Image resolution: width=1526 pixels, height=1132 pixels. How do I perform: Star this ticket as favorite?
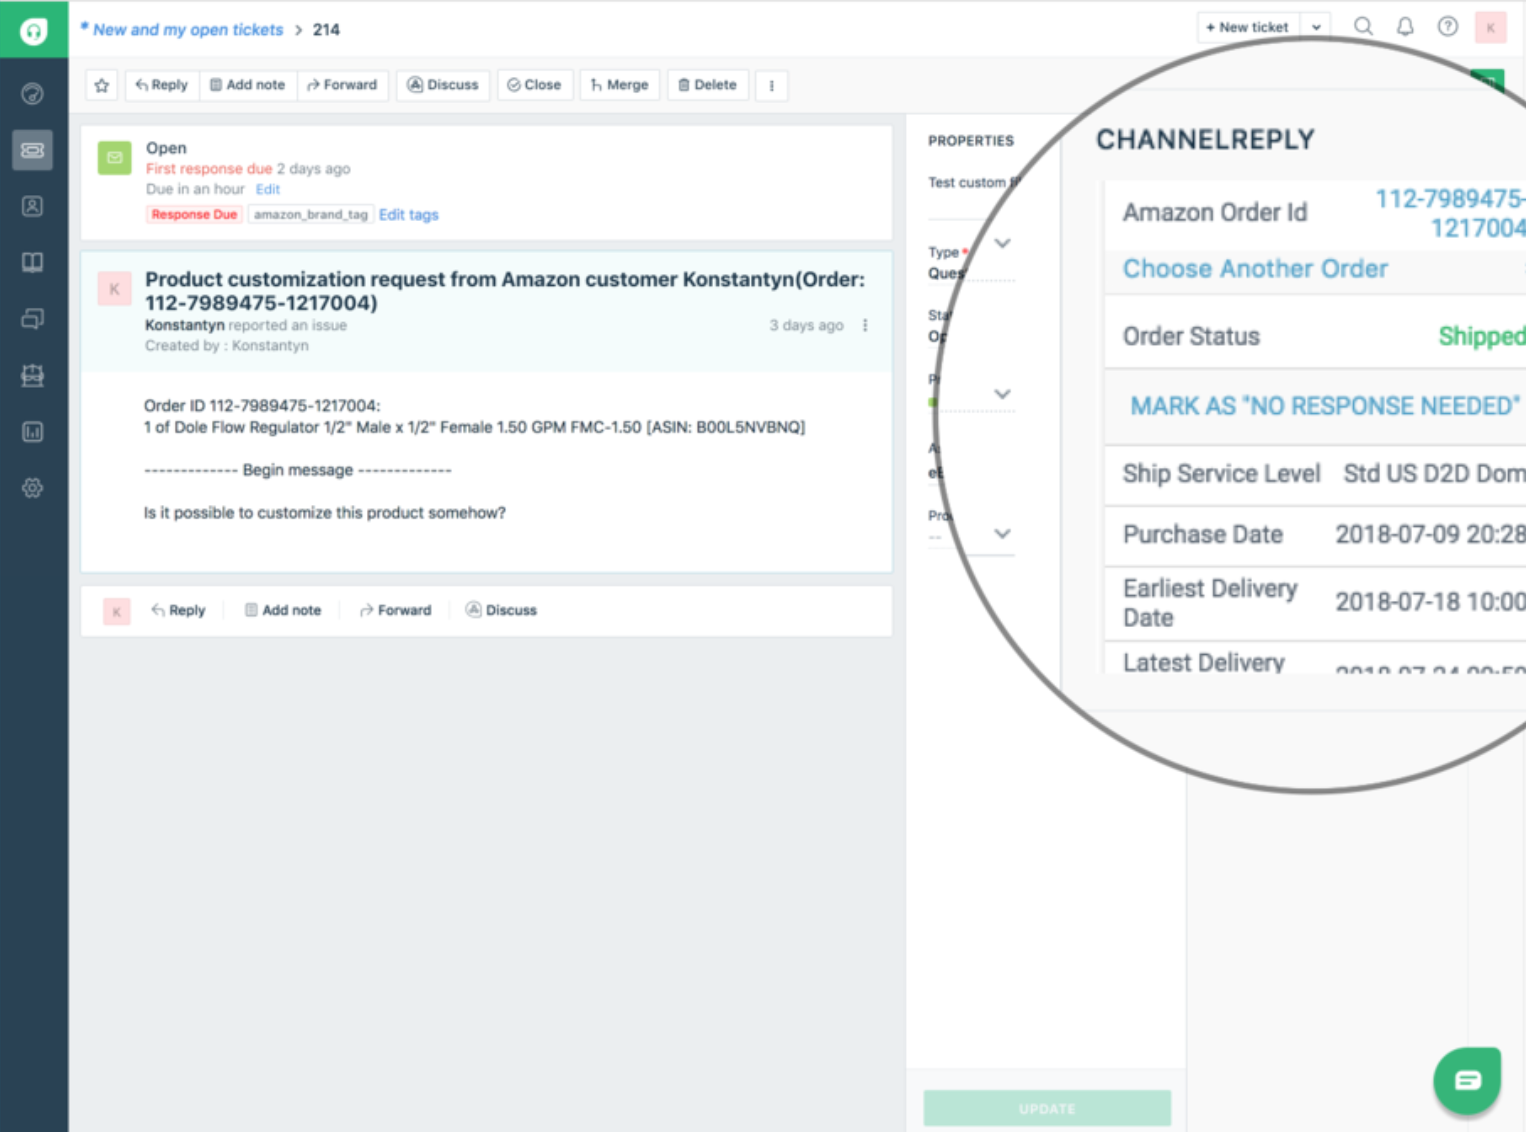click(102, 86)
